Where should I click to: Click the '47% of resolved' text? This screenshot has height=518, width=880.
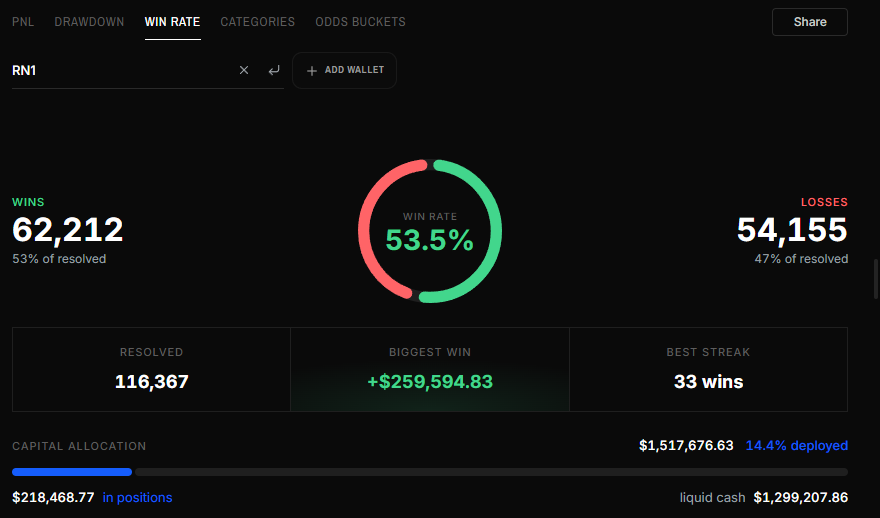pyautogui.click(x=801, y=259)
